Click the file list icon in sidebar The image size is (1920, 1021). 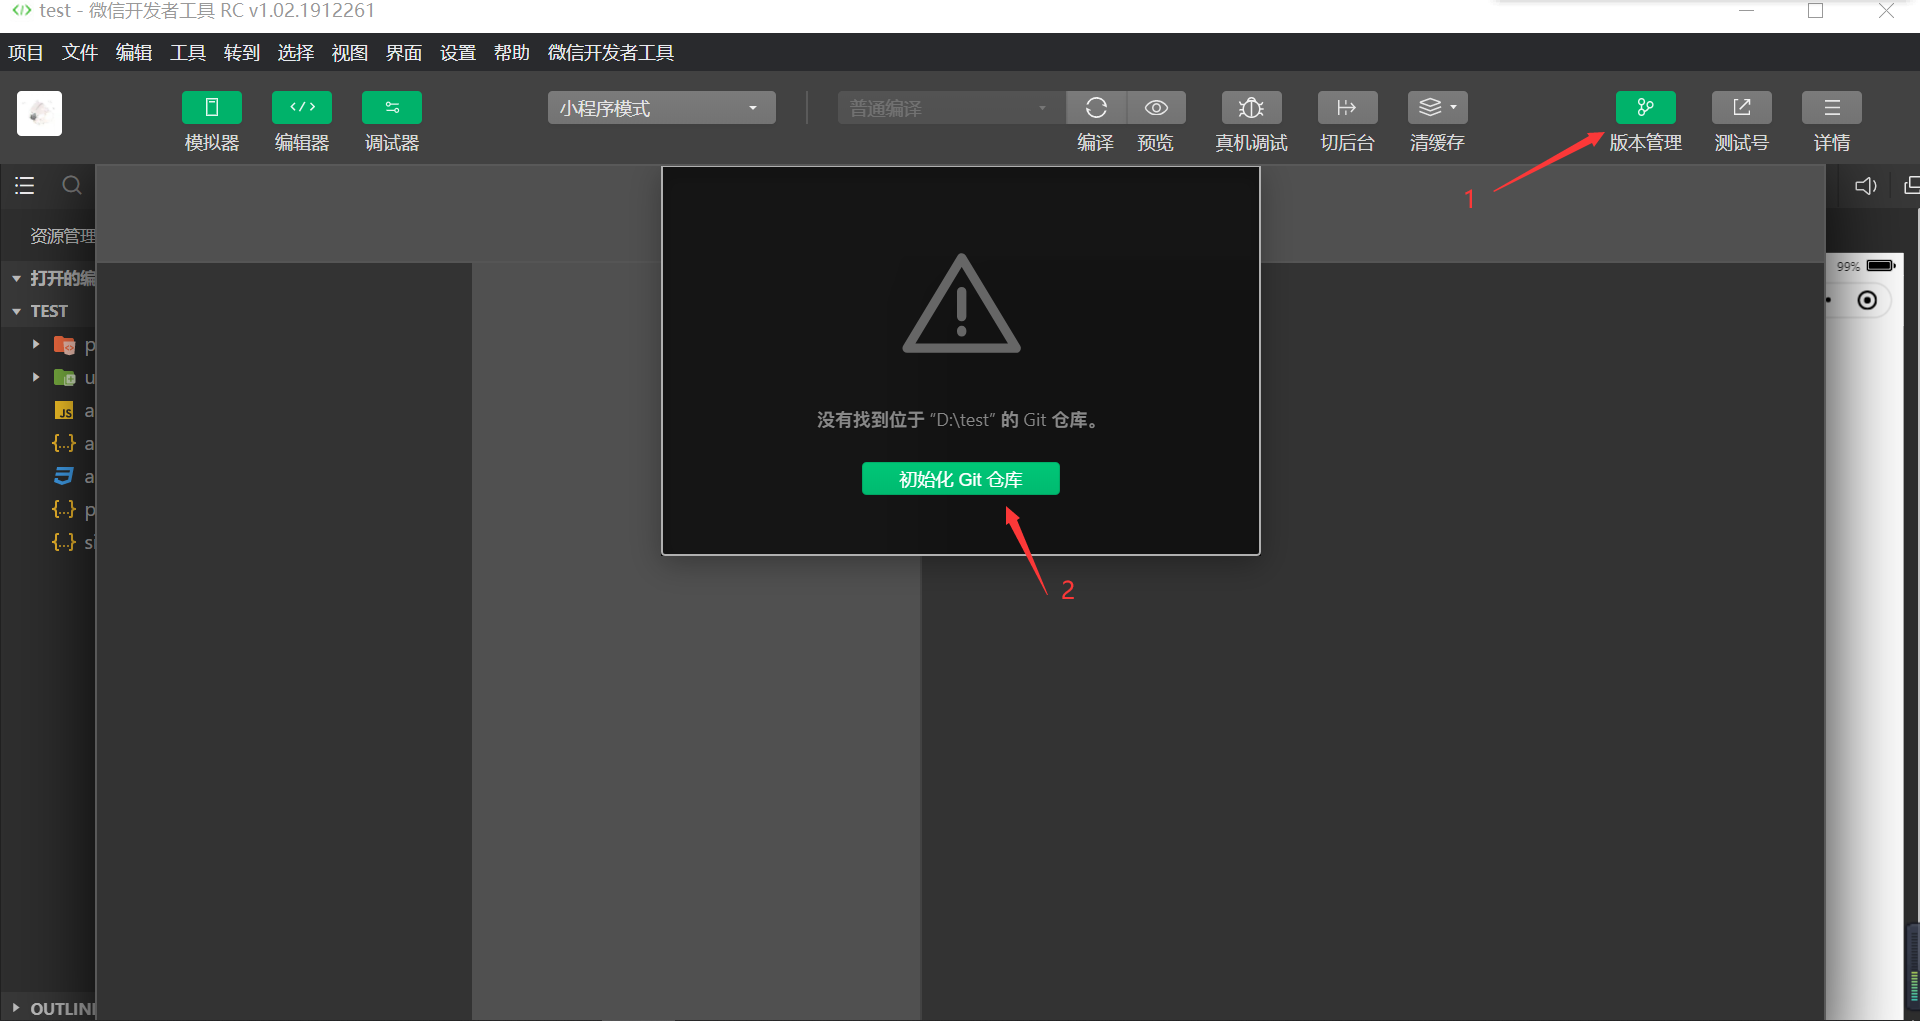(24, 185)
